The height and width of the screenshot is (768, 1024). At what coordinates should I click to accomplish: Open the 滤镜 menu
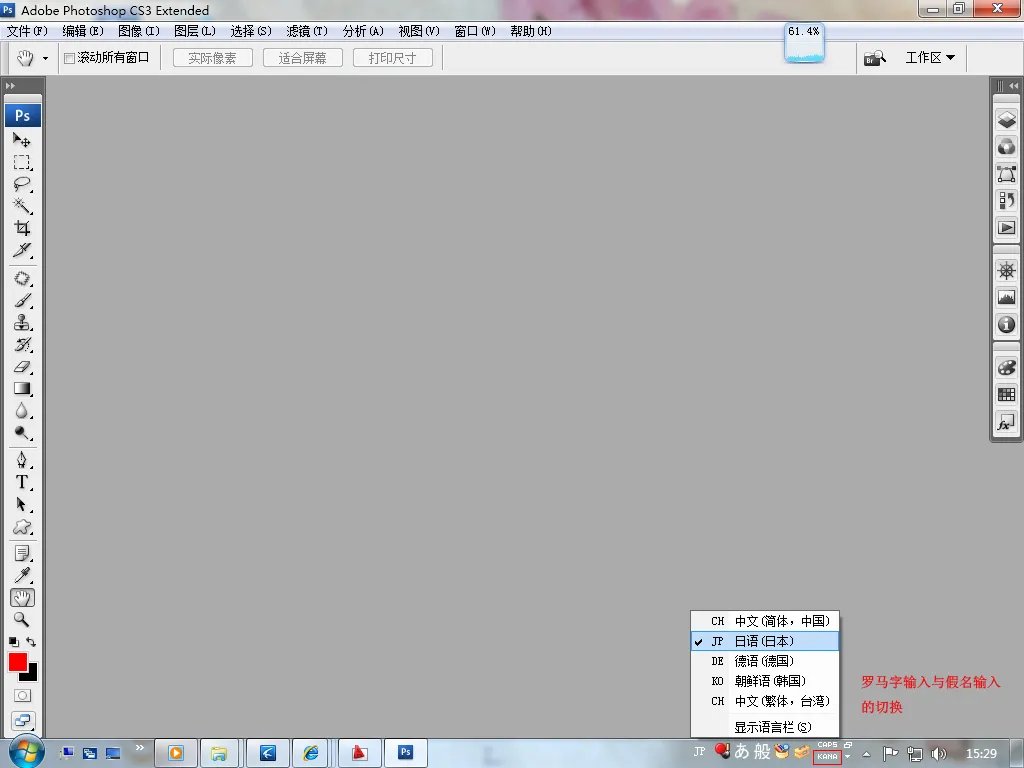coord(306,31)
